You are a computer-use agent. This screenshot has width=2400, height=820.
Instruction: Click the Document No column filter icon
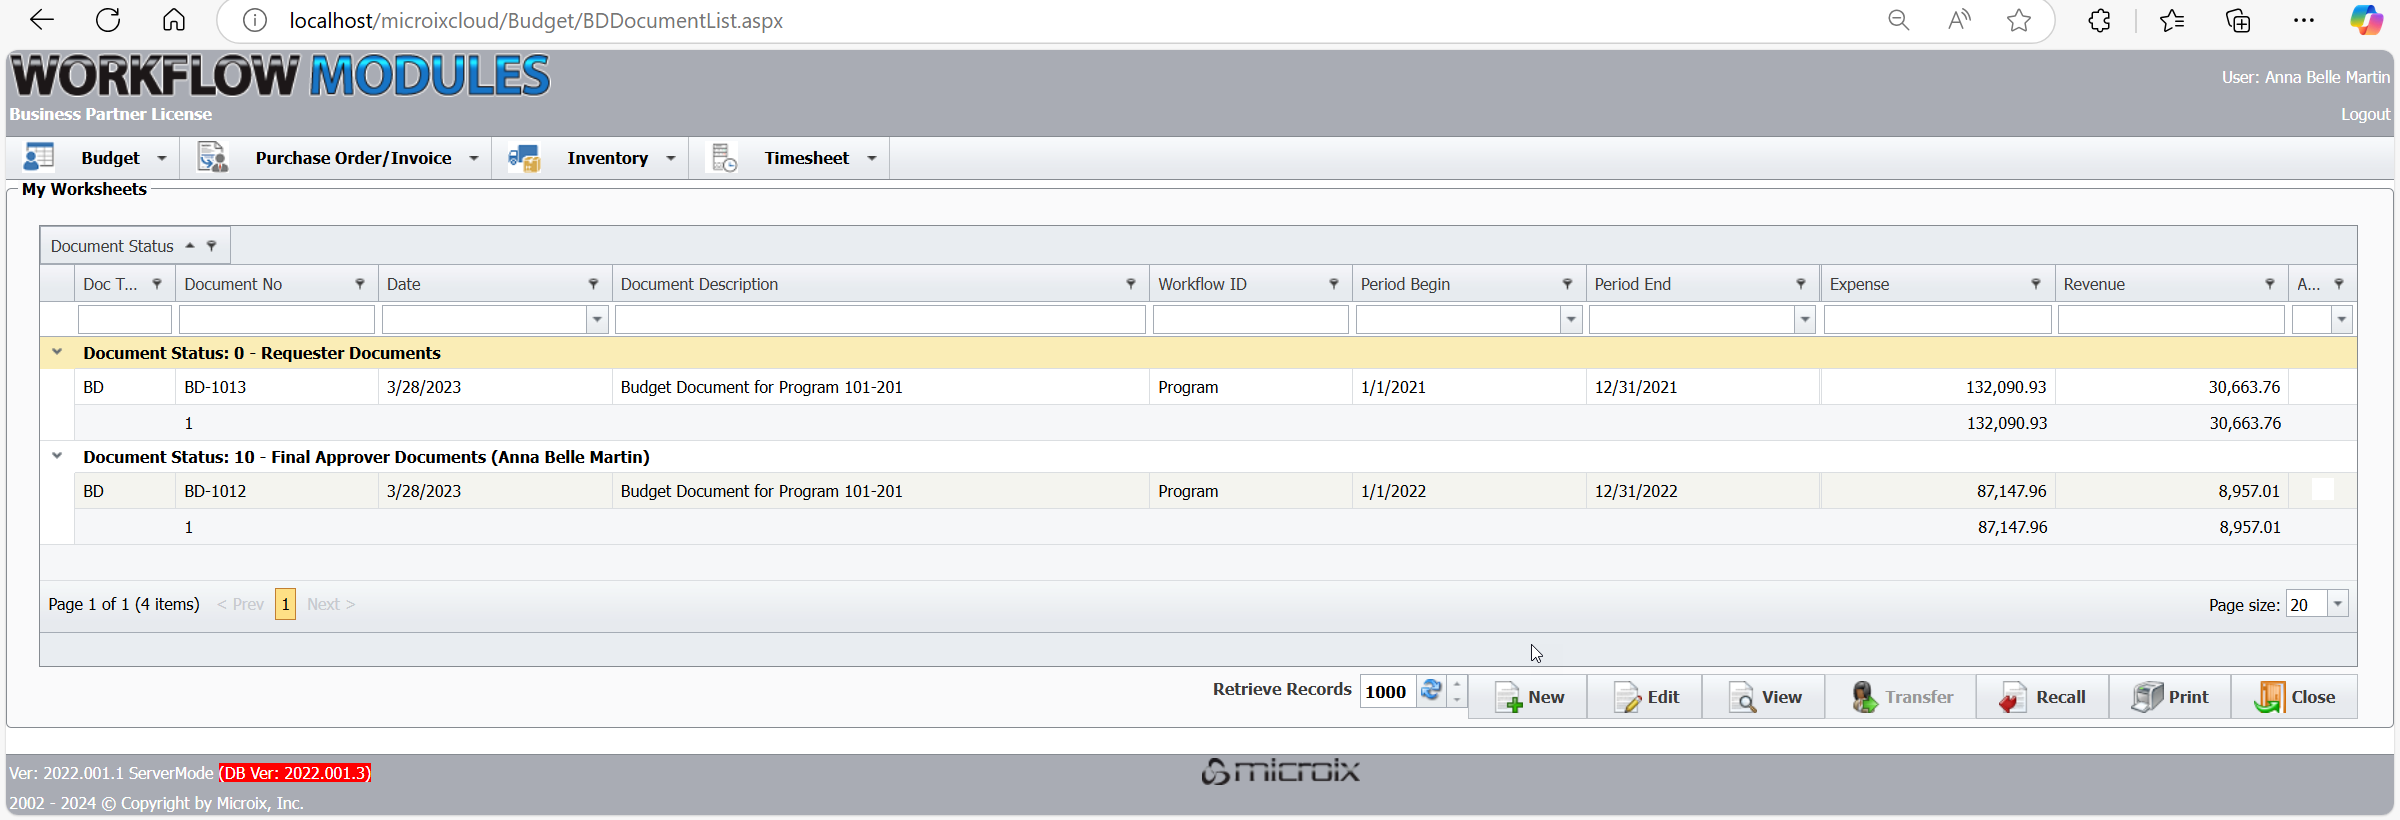[360, 285]
